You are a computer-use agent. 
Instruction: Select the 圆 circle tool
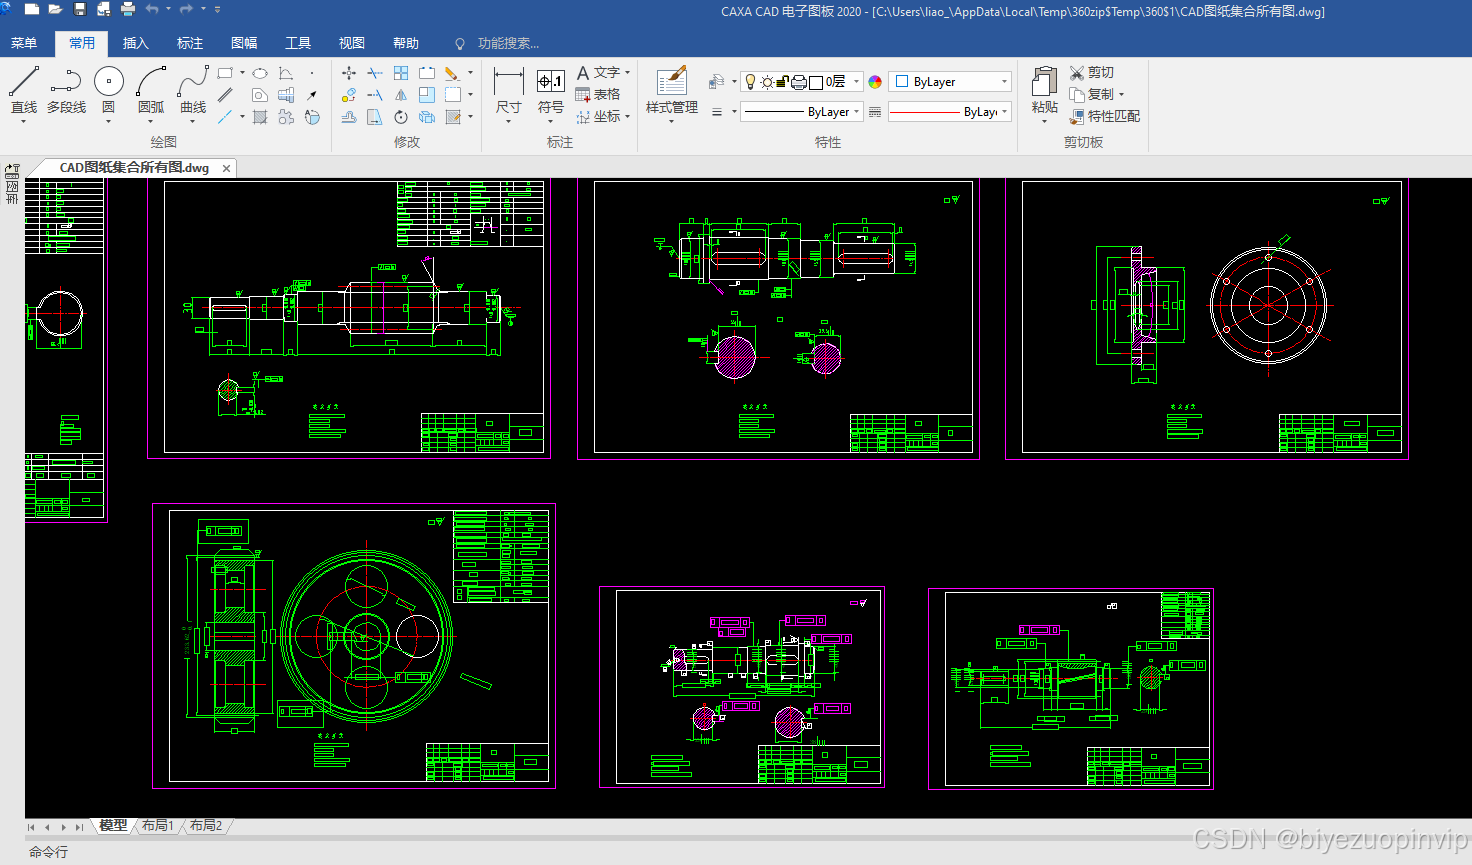pos(108,90)
